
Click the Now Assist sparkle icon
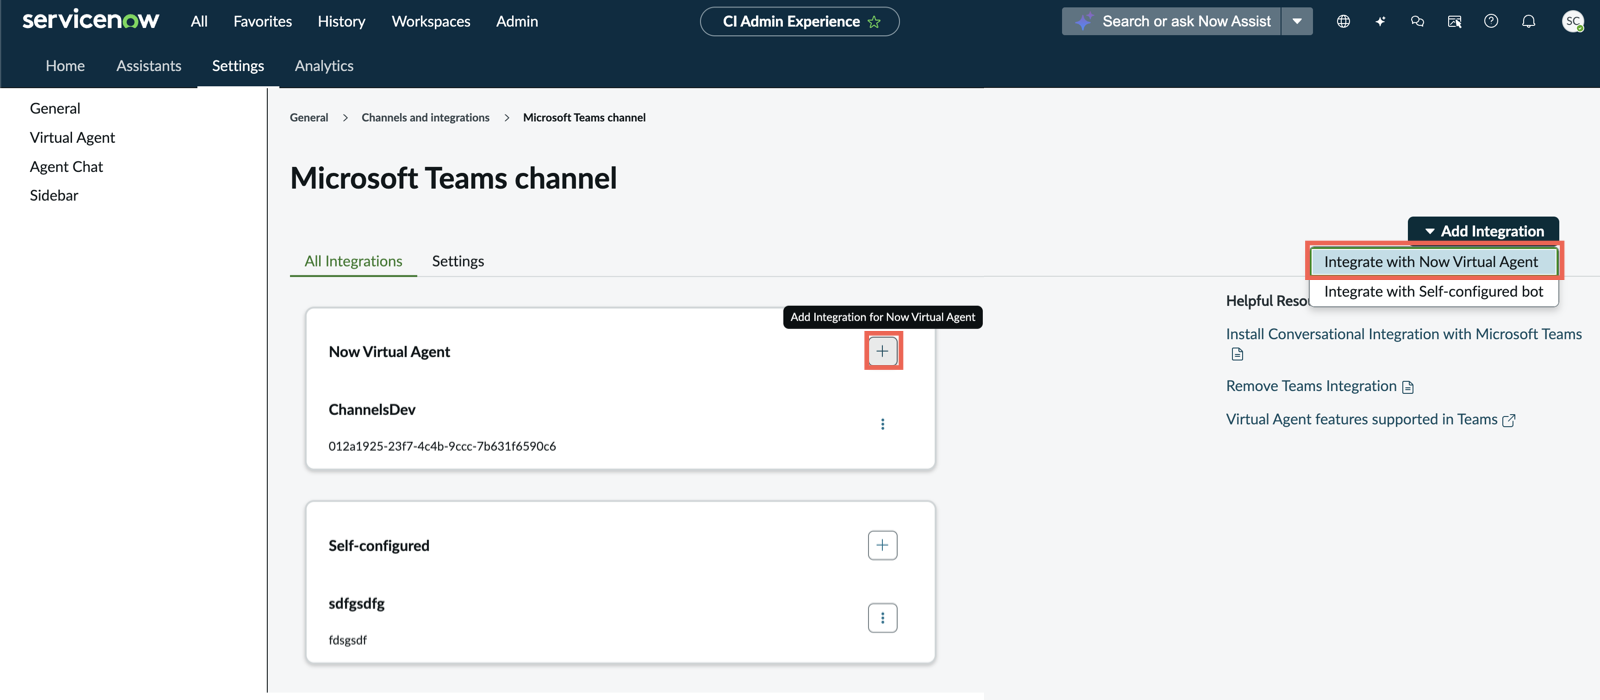click(1380, 21)
